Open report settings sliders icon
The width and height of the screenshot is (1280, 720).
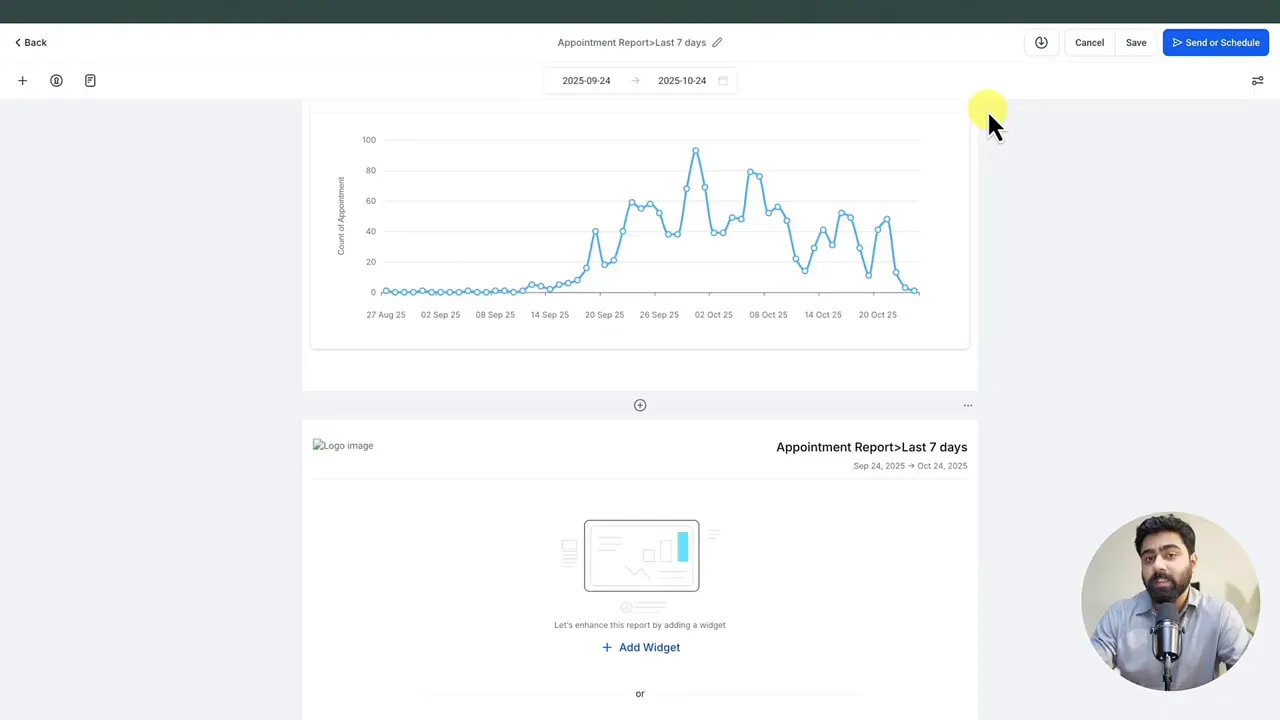1257,80
